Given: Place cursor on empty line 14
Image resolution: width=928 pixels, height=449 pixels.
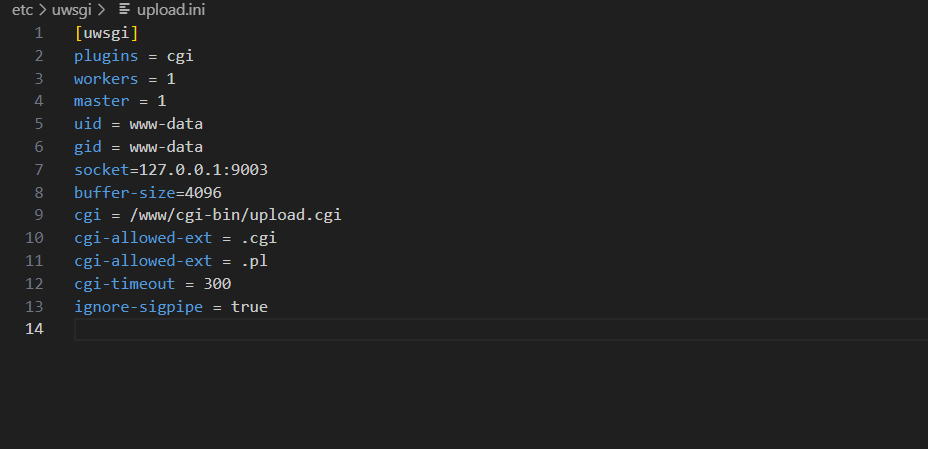Looking at the screenshot, I should (400, 330).
